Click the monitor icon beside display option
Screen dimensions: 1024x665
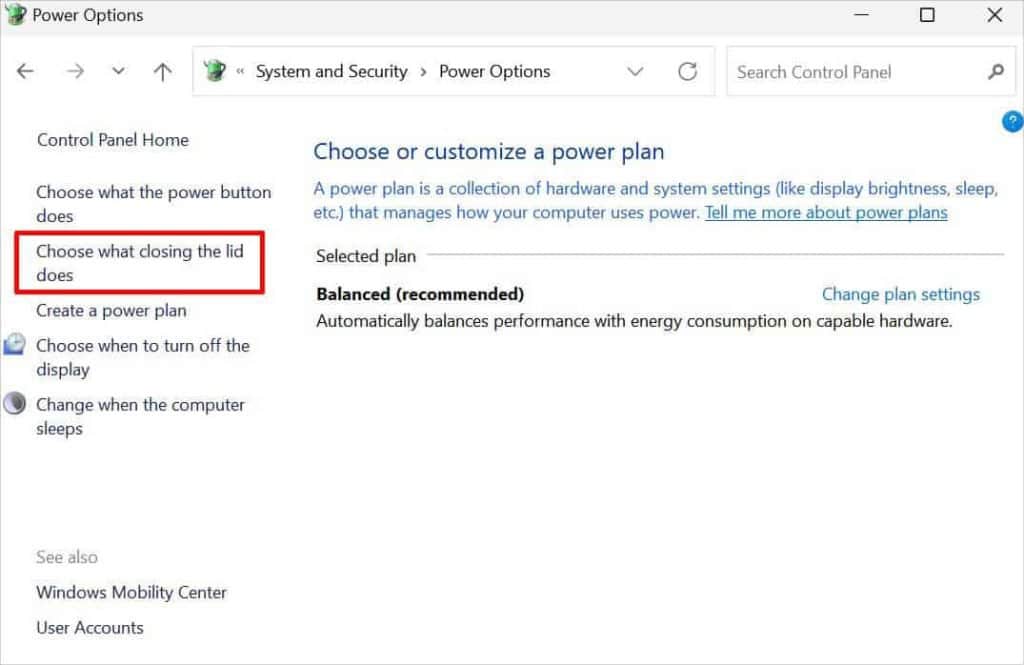click(x=15, y=345)
